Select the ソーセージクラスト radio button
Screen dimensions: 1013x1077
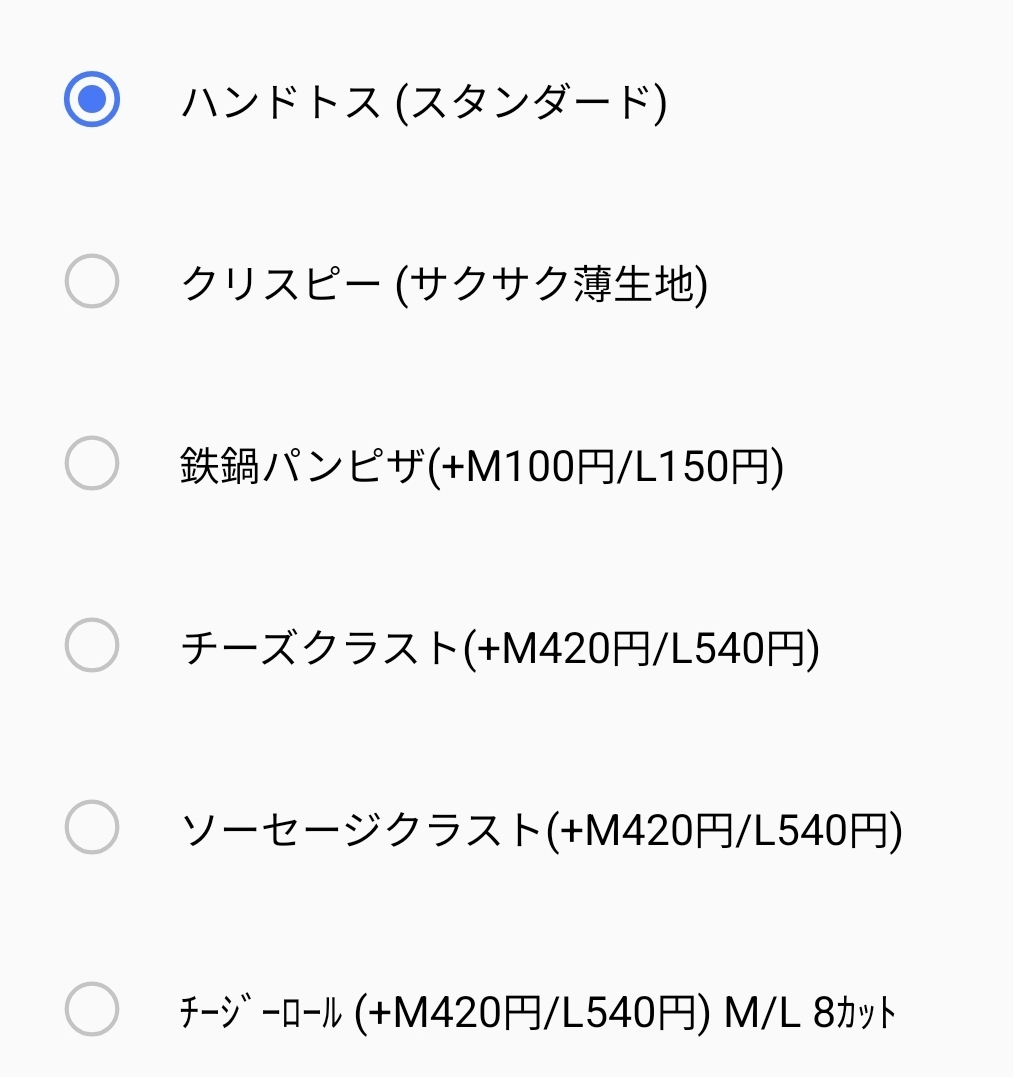92,827
